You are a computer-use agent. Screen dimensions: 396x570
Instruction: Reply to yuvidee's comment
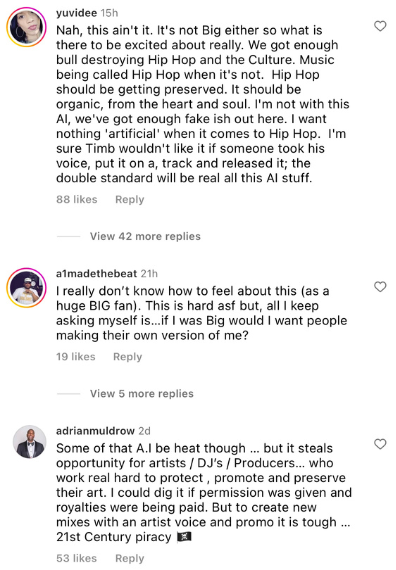[x=130, y=200]
